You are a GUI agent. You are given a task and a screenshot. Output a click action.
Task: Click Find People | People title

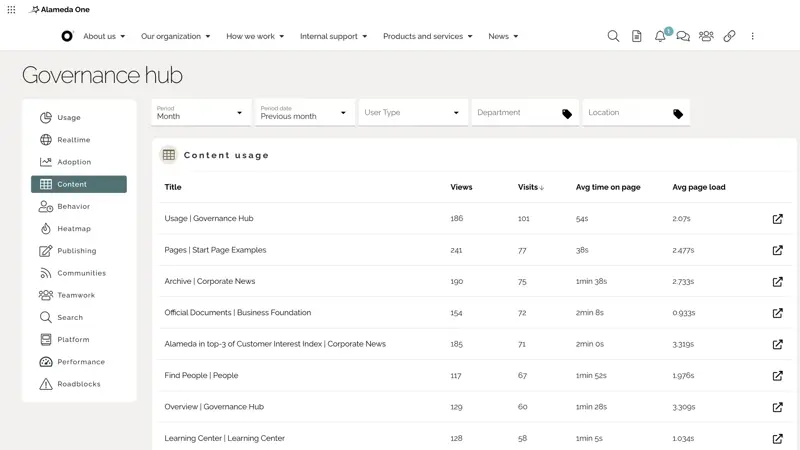201,375
